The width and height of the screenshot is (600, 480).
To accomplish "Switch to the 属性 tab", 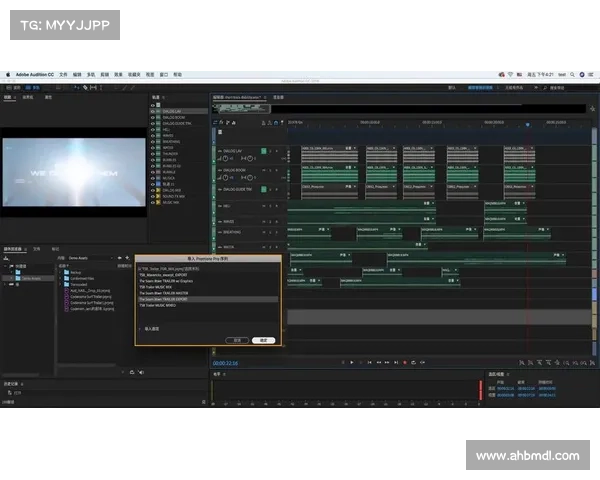I will 48,97.
